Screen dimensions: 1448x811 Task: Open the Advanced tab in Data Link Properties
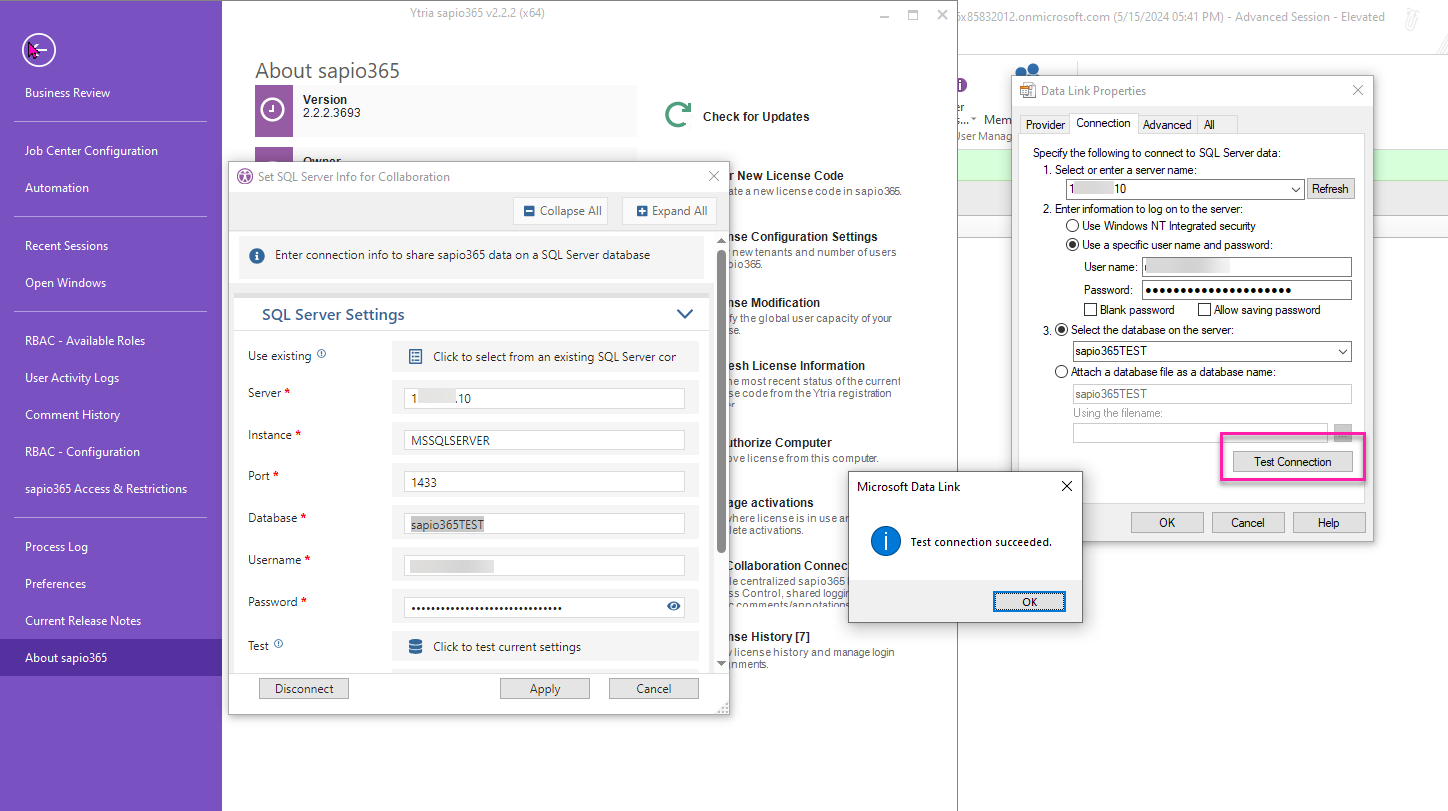pos(1166,124)
